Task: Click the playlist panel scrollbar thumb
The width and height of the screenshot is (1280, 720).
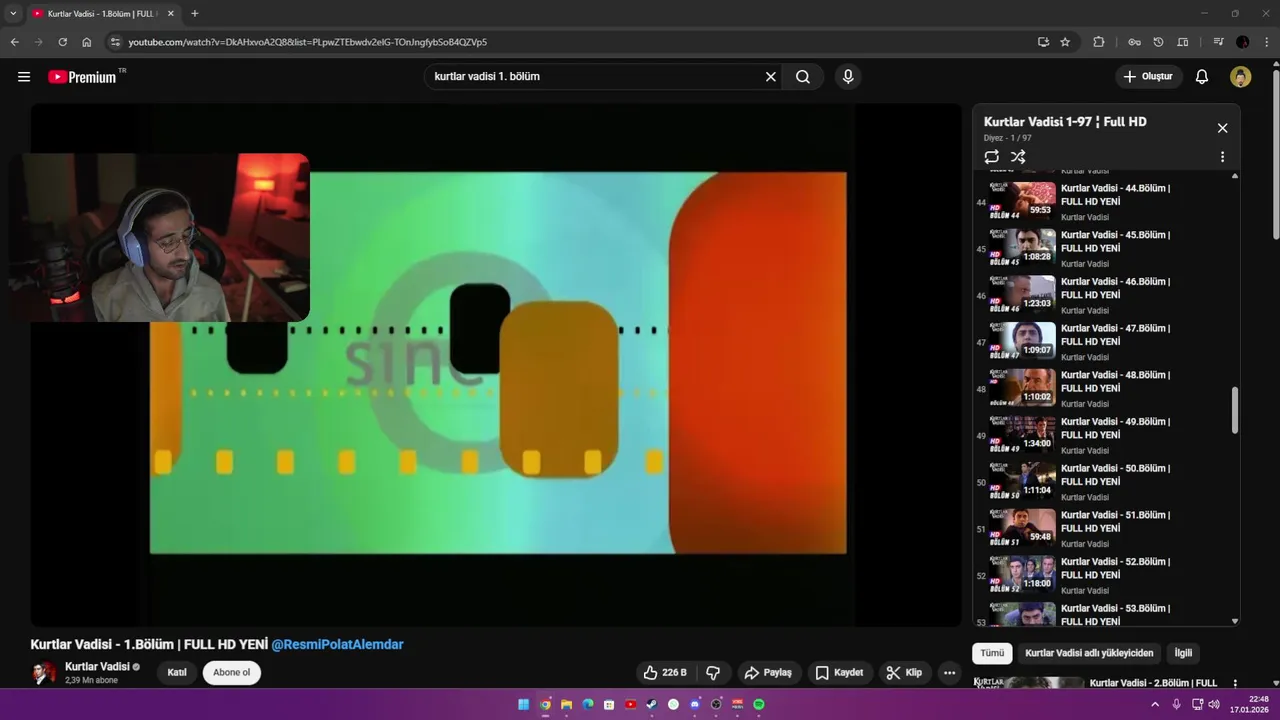Action: tap(1235, 410)
